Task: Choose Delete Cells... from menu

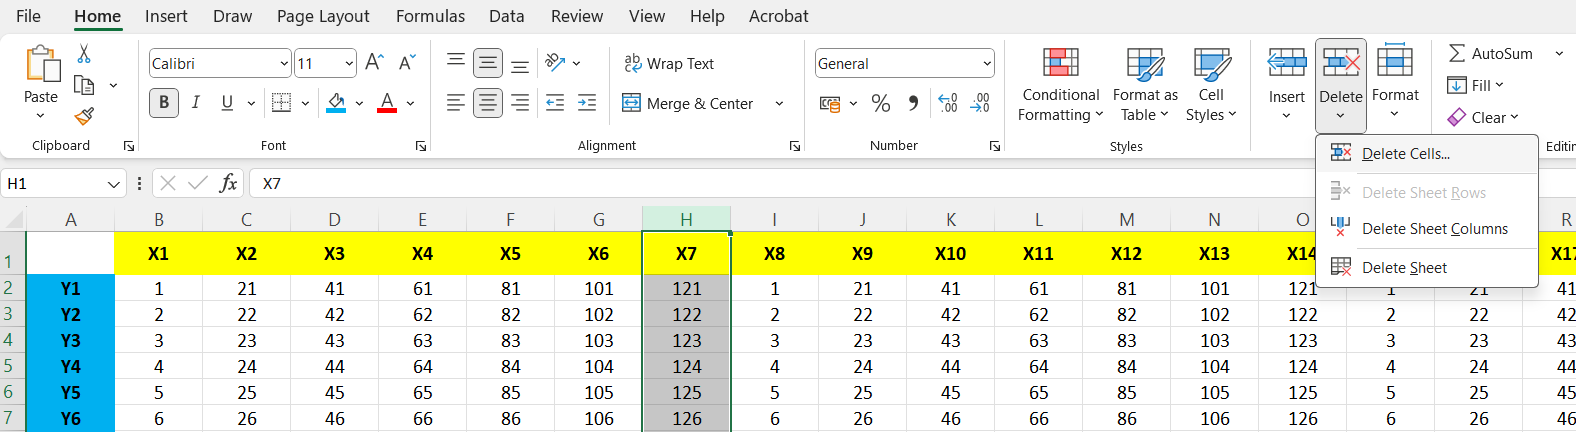Action: click(x=1426, y=153)
